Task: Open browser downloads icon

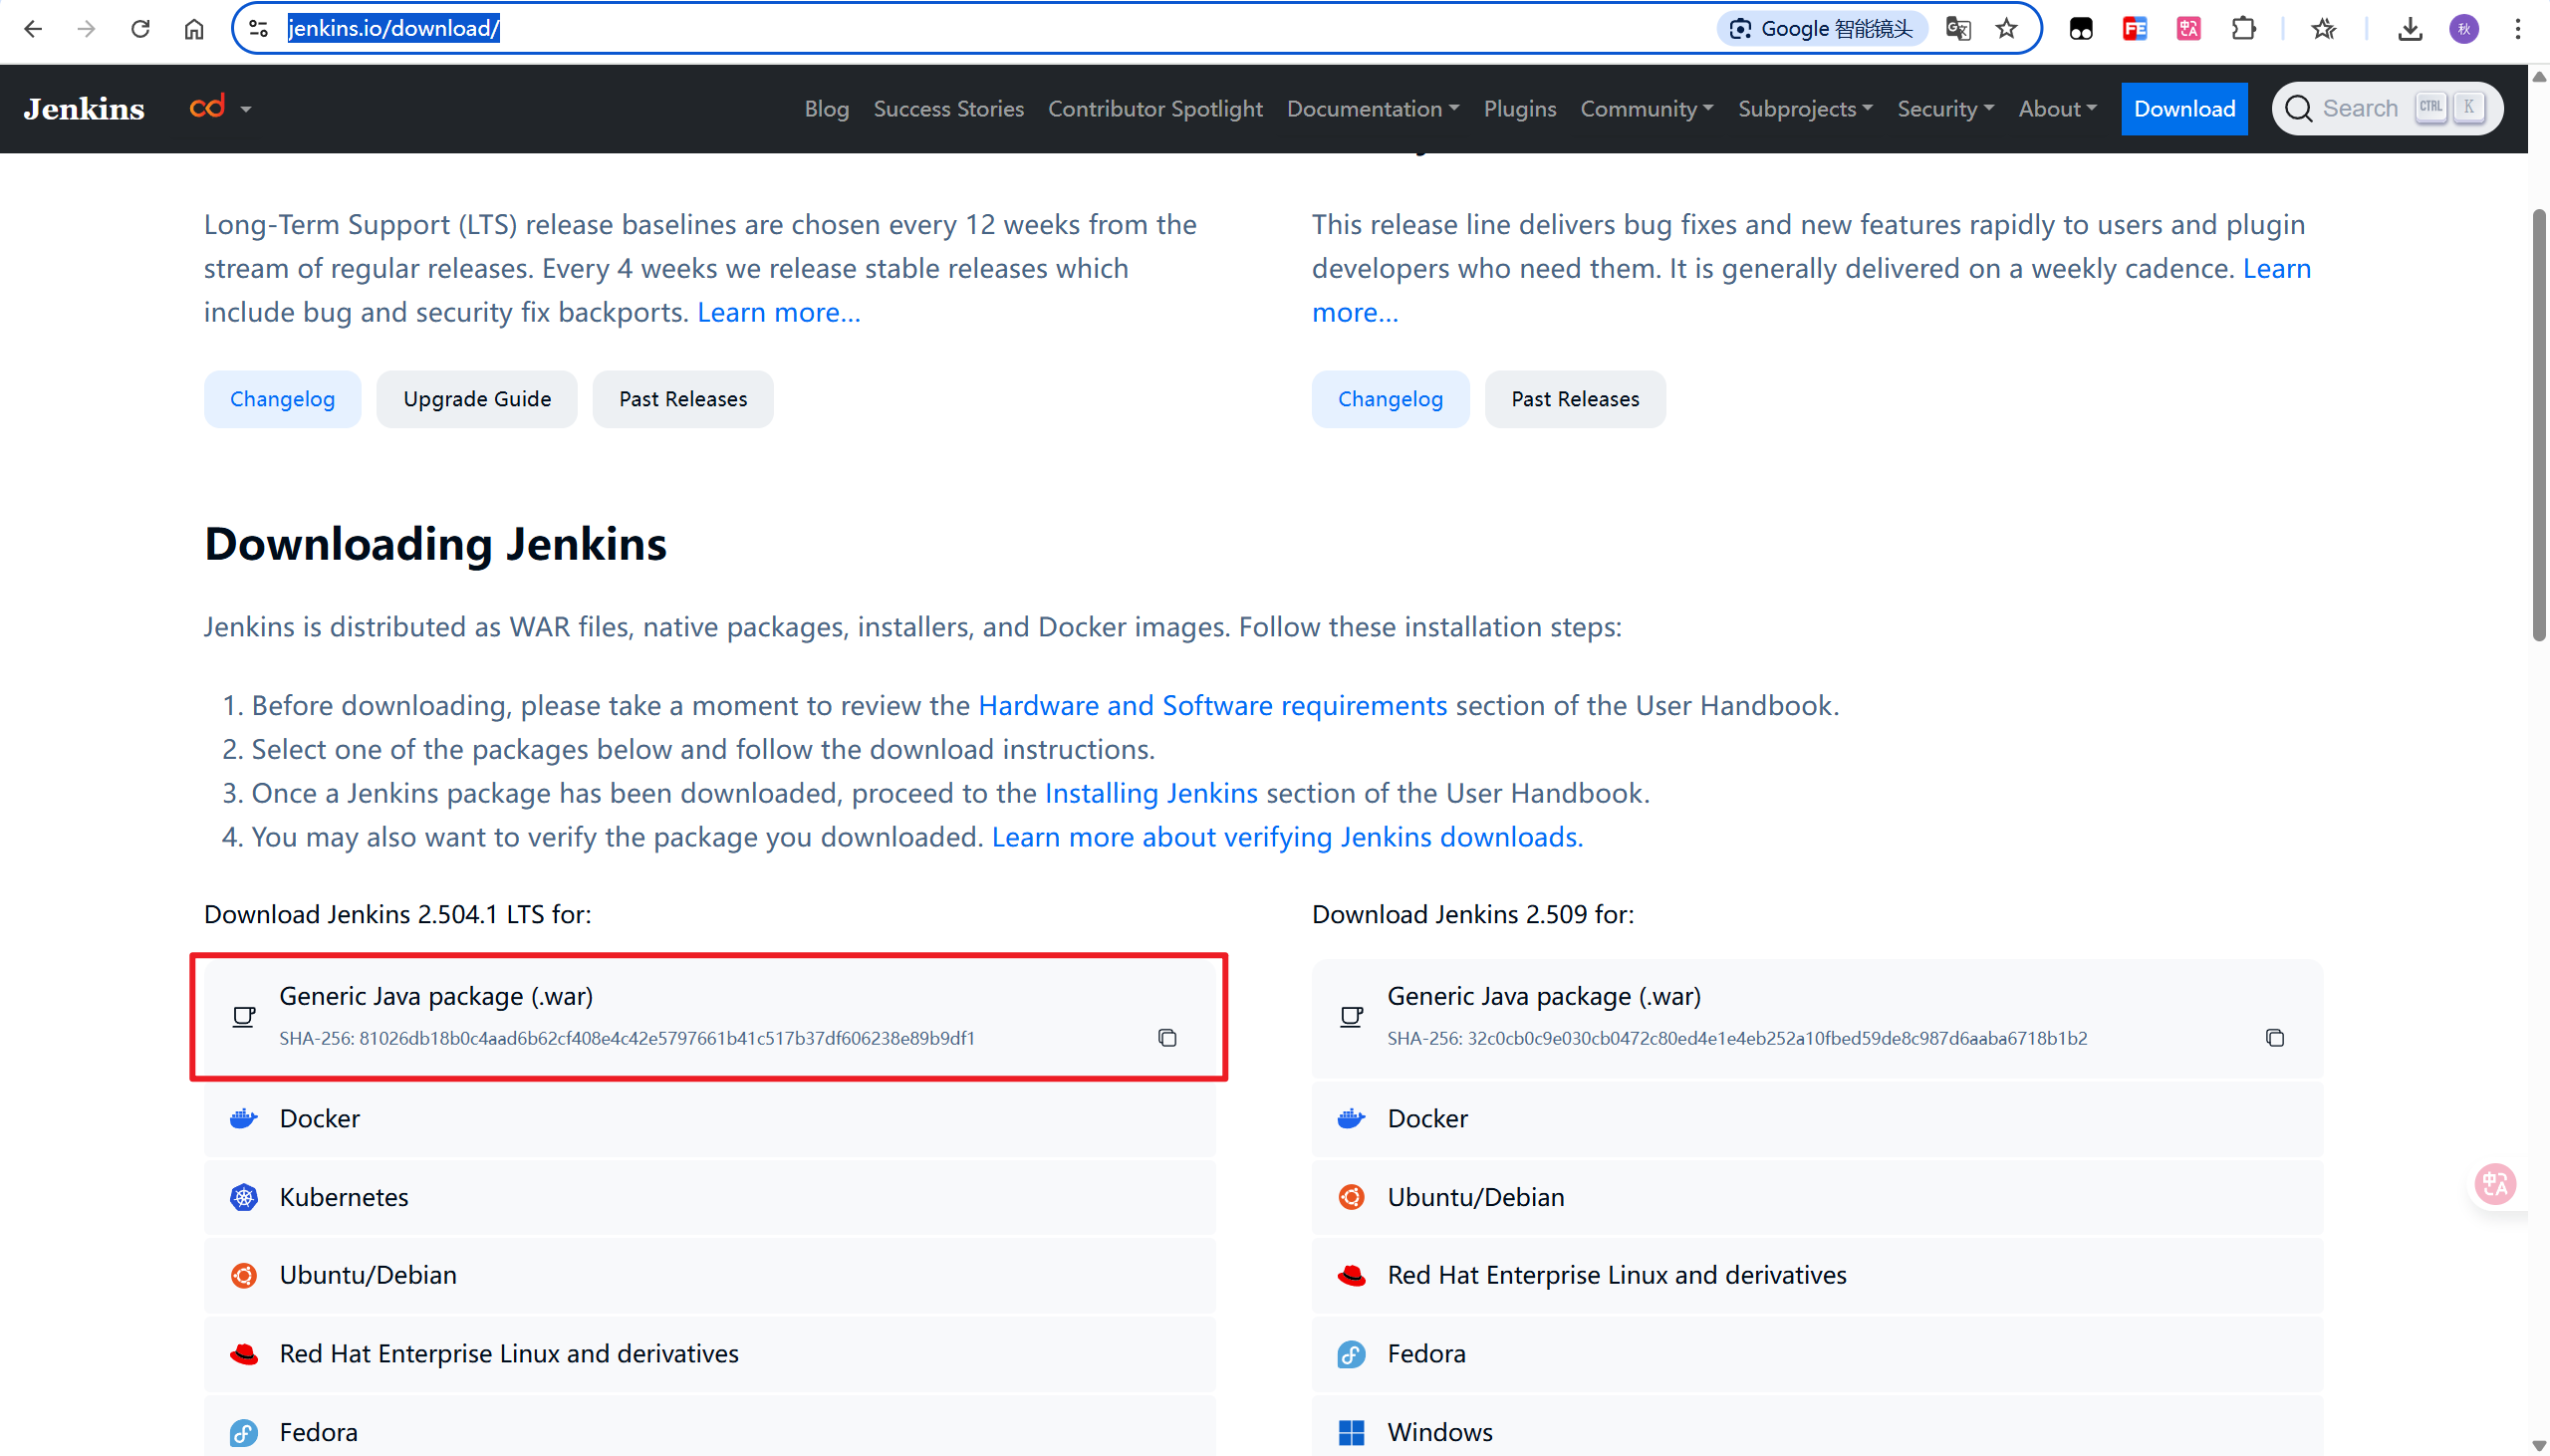Action: pyautogui.click(x=2409, y=28)
